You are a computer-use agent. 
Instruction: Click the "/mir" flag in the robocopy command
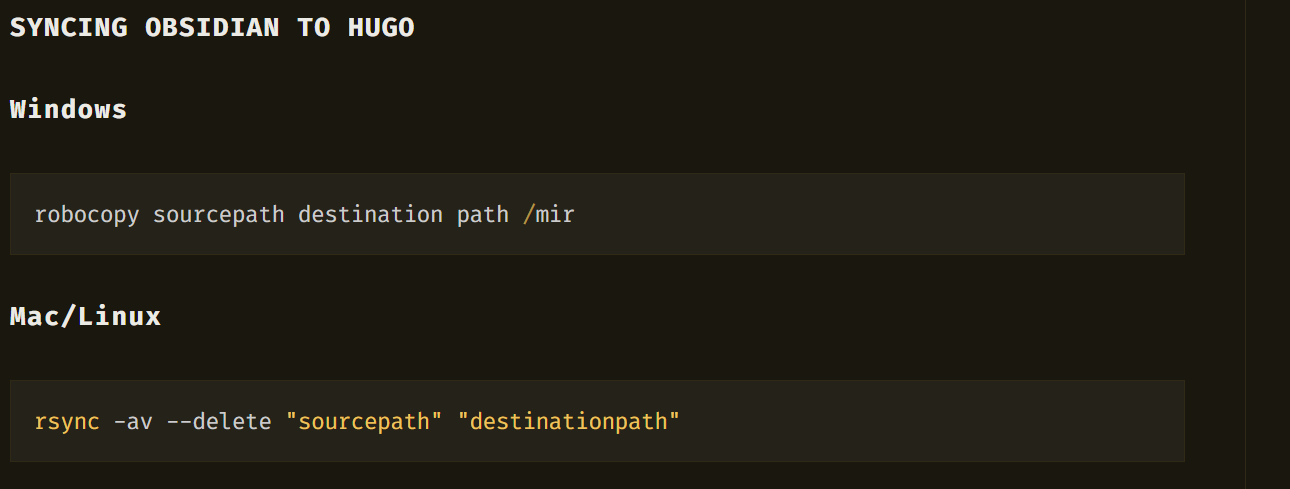pyautogui.click(x=549, y=215)
